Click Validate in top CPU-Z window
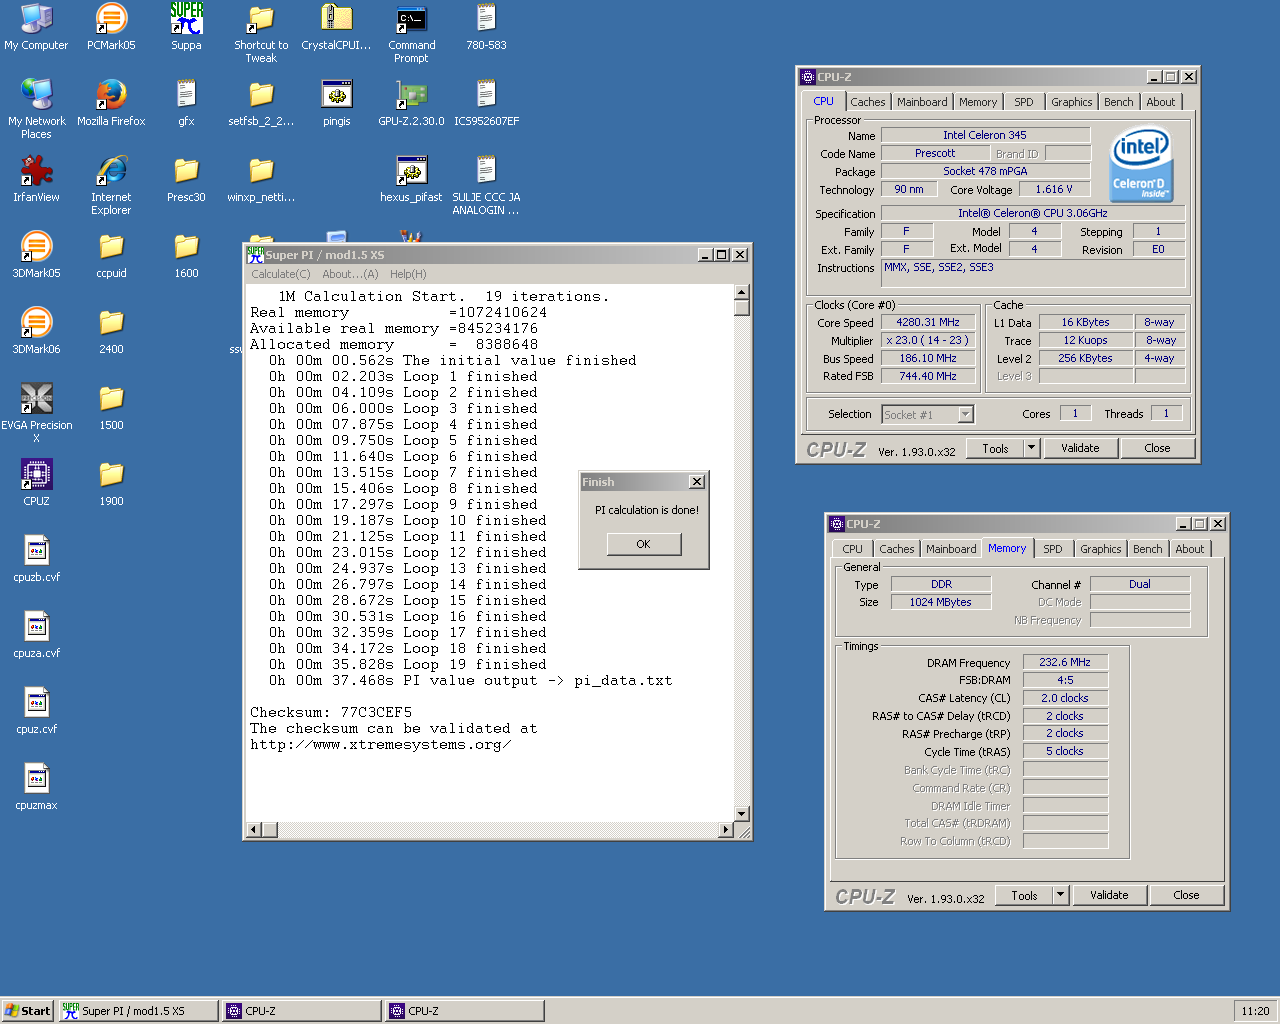 1080,448
